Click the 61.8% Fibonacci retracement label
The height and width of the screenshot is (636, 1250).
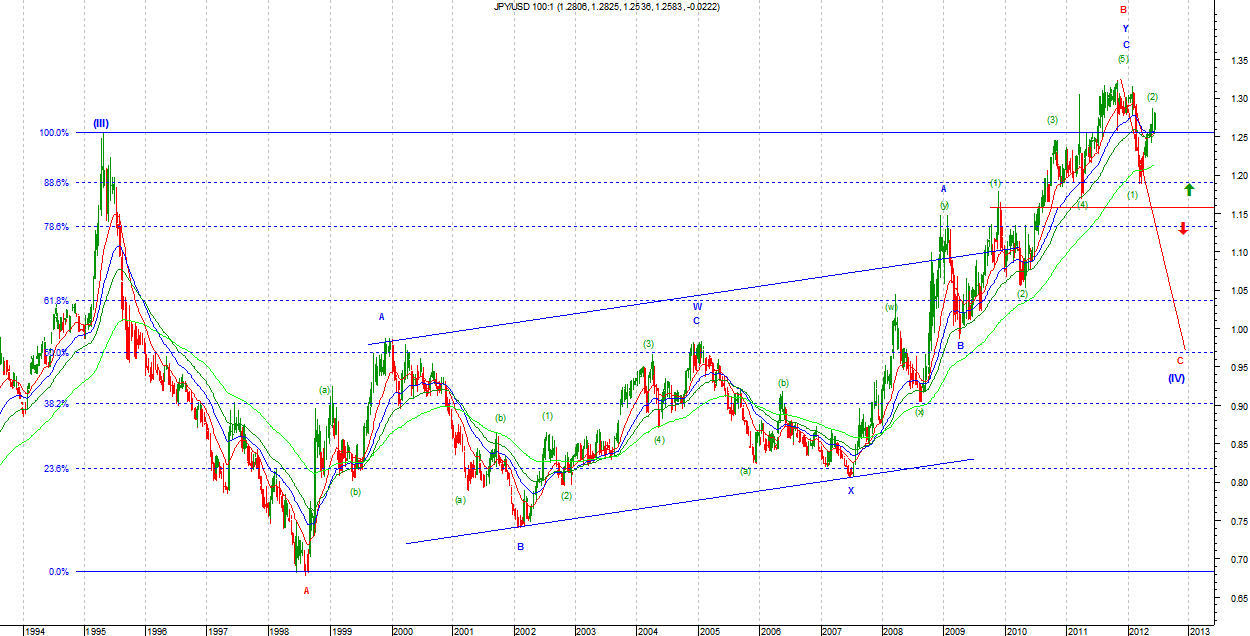coord(56,300)
